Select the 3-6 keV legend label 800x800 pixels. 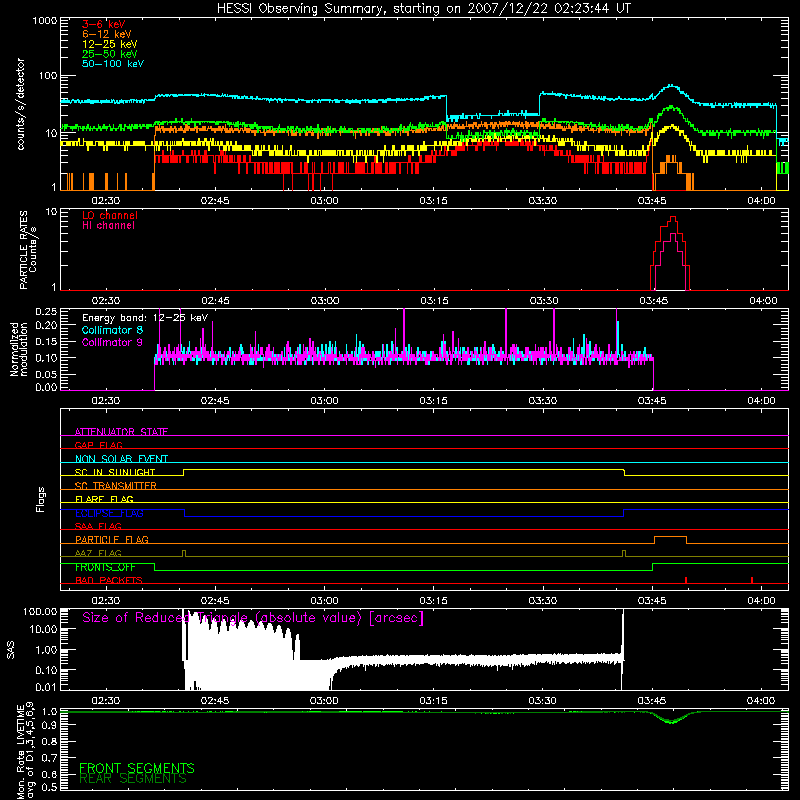point(104,24)
